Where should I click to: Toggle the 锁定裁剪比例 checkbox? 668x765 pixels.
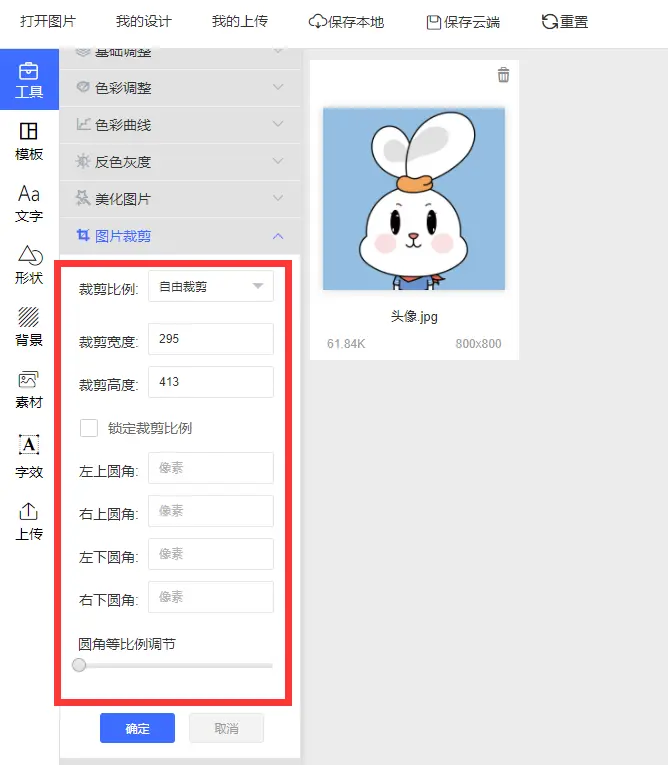coord(89,428)
